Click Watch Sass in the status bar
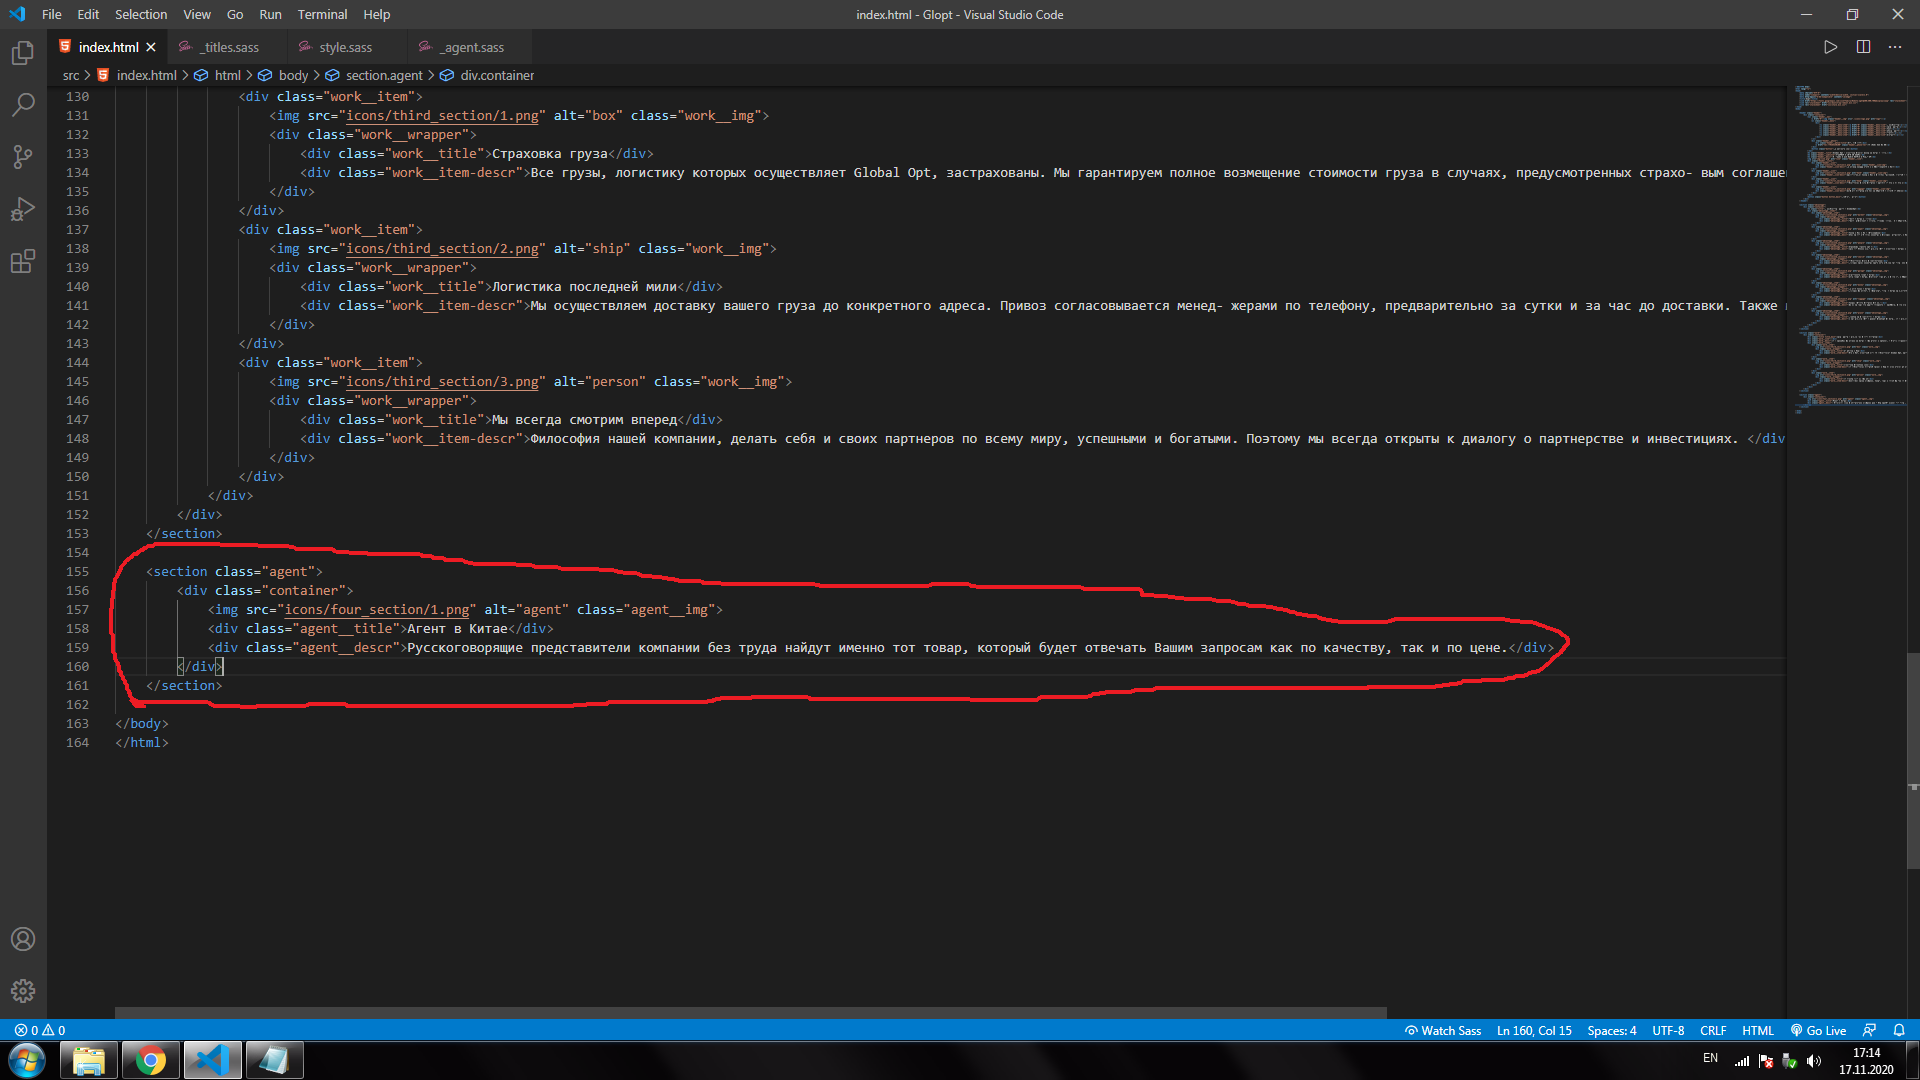Screen dimensions: 1920x1080 (x=1443, y=1030)
